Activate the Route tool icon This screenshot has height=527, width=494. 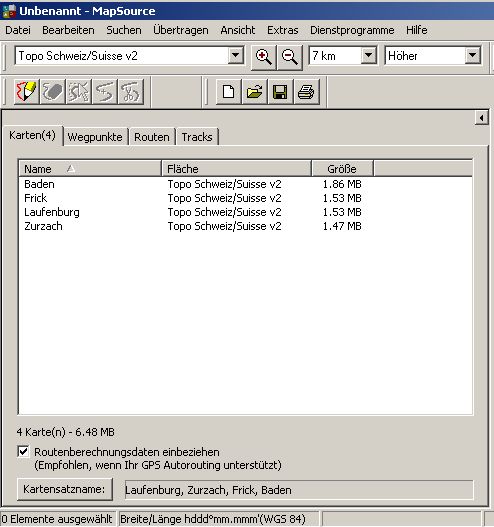click(105, 91)
